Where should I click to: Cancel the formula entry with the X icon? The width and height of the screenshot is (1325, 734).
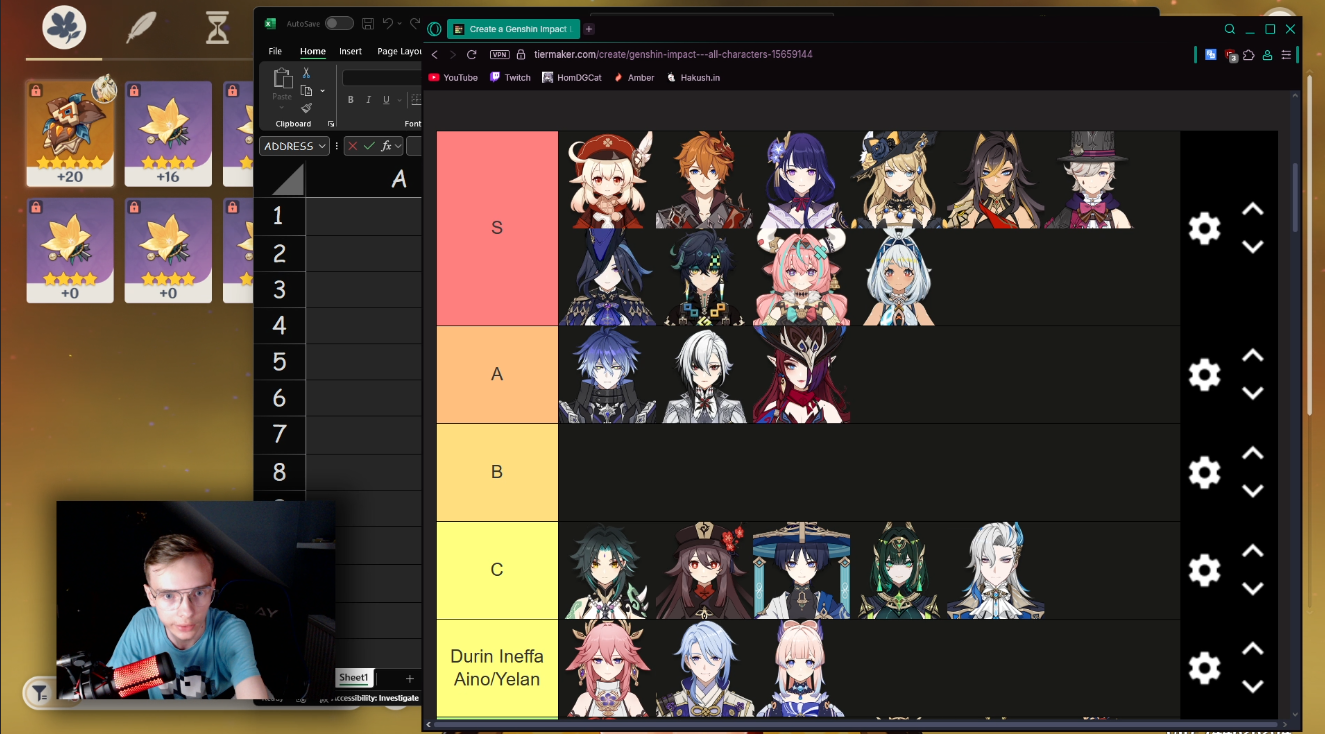[353, 146]
